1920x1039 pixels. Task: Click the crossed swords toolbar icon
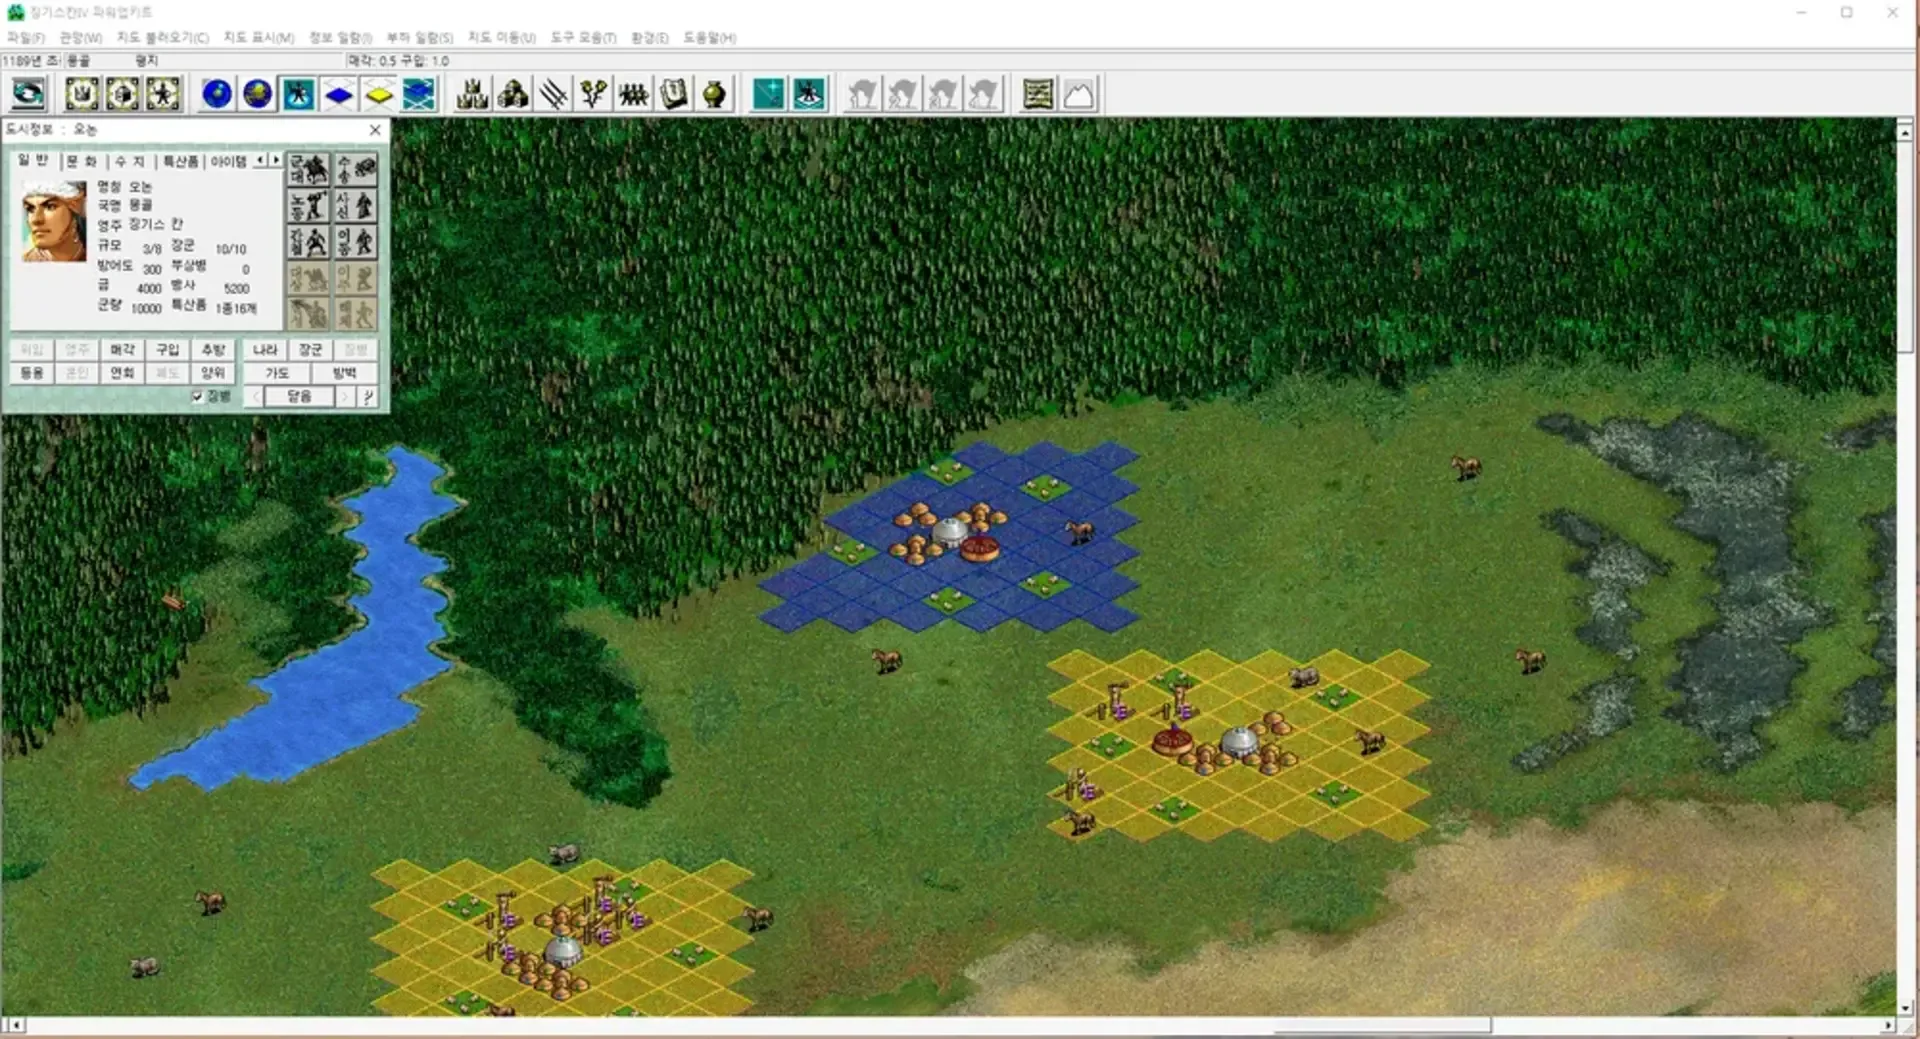pos(553,94)
